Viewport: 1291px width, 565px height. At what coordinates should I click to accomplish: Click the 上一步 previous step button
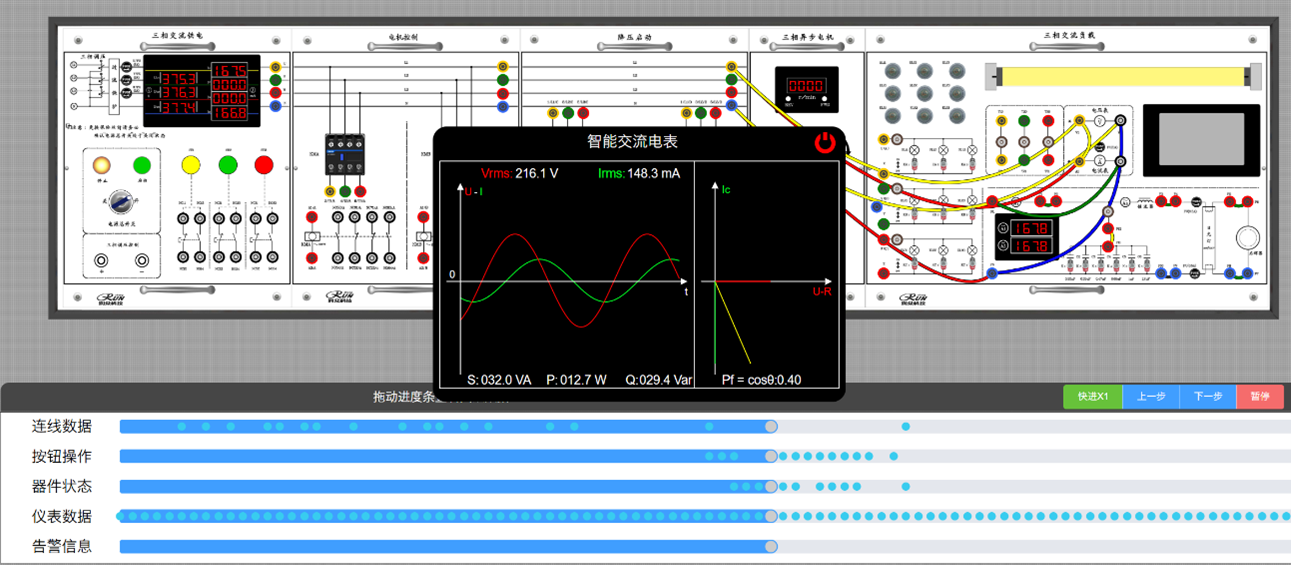coord(1151,397)
